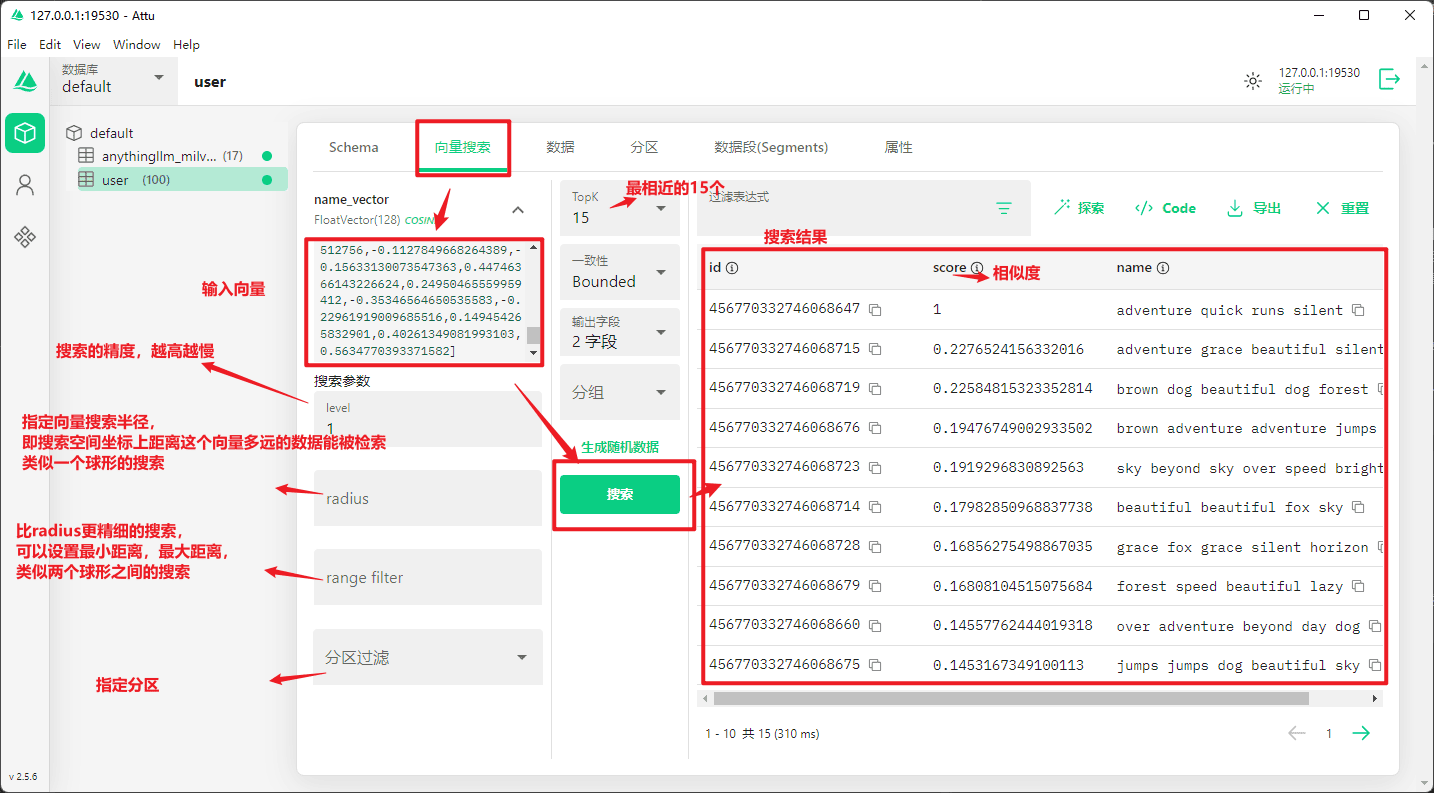Open the System view sidebar icon
This screenshot has width=1434, height=793.
(25, 237)
